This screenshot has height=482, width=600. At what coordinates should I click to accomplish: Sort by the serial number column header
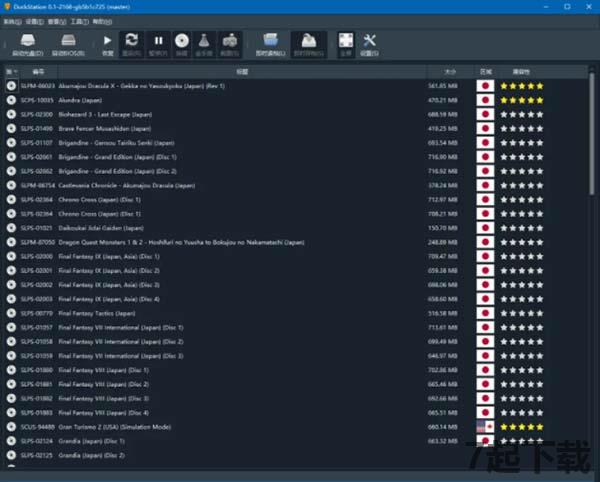tap(38, 72)
